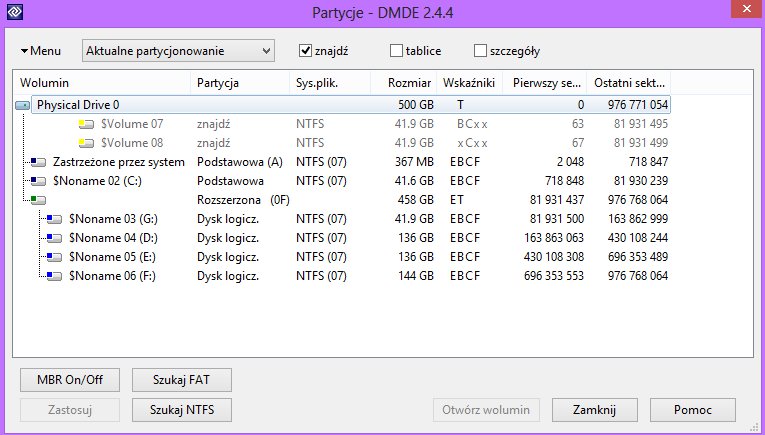Close the Partycje window
765x435 pixels.
[x=746, y=9]
